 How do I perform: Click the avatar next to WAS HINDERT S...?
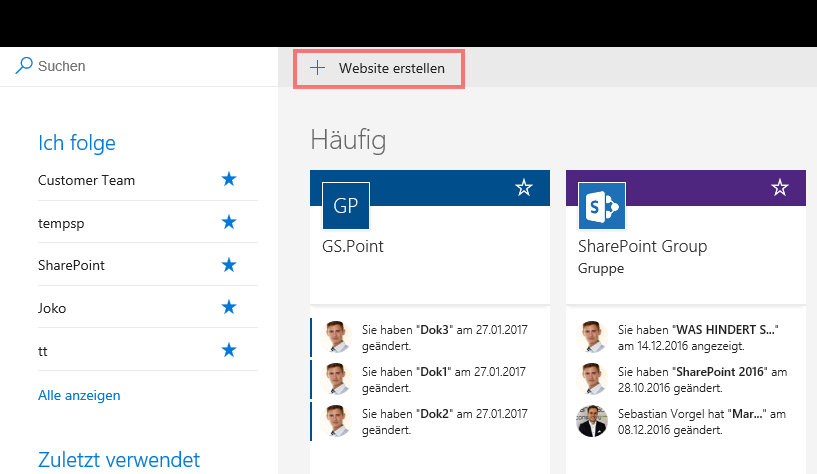[x=592, y=337]
